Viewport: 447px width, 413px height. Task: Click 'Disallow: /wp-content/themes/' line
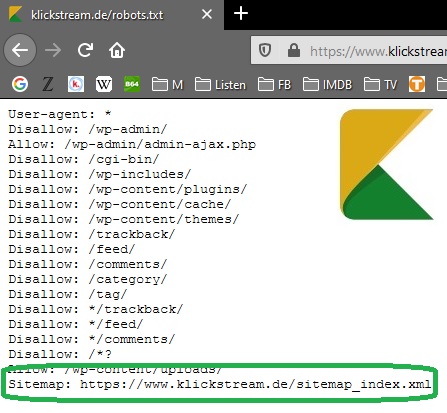click(x=124, y=219)
